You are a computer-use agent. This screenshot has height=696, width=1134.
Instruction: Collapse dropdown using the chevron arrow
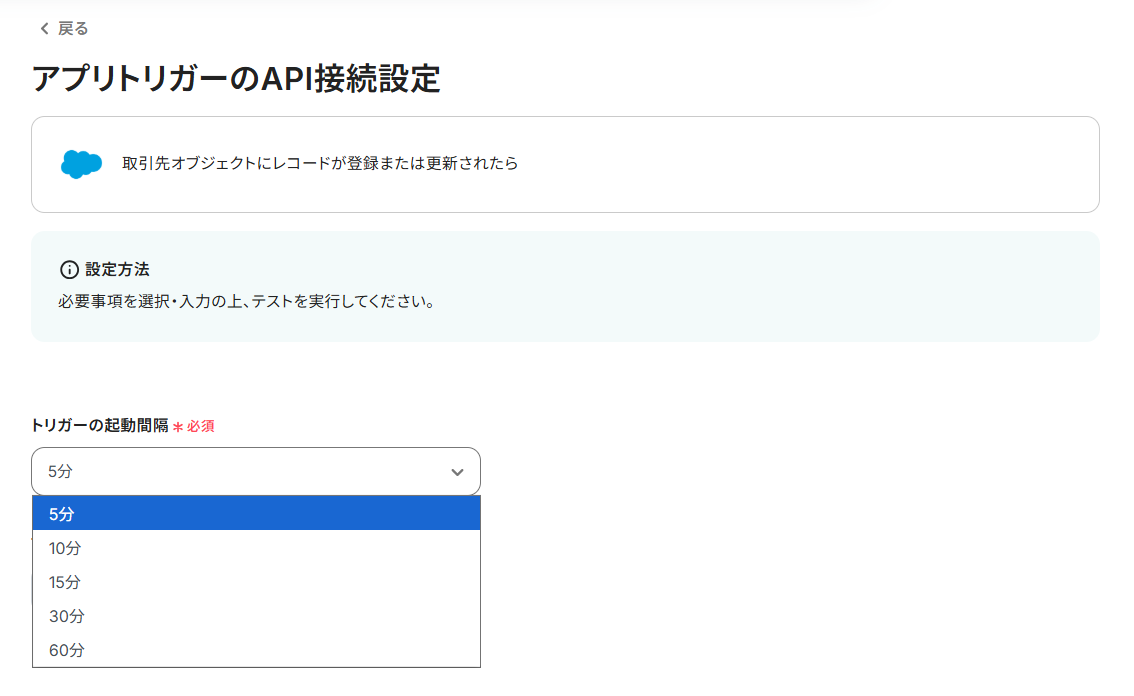[457, 472]
